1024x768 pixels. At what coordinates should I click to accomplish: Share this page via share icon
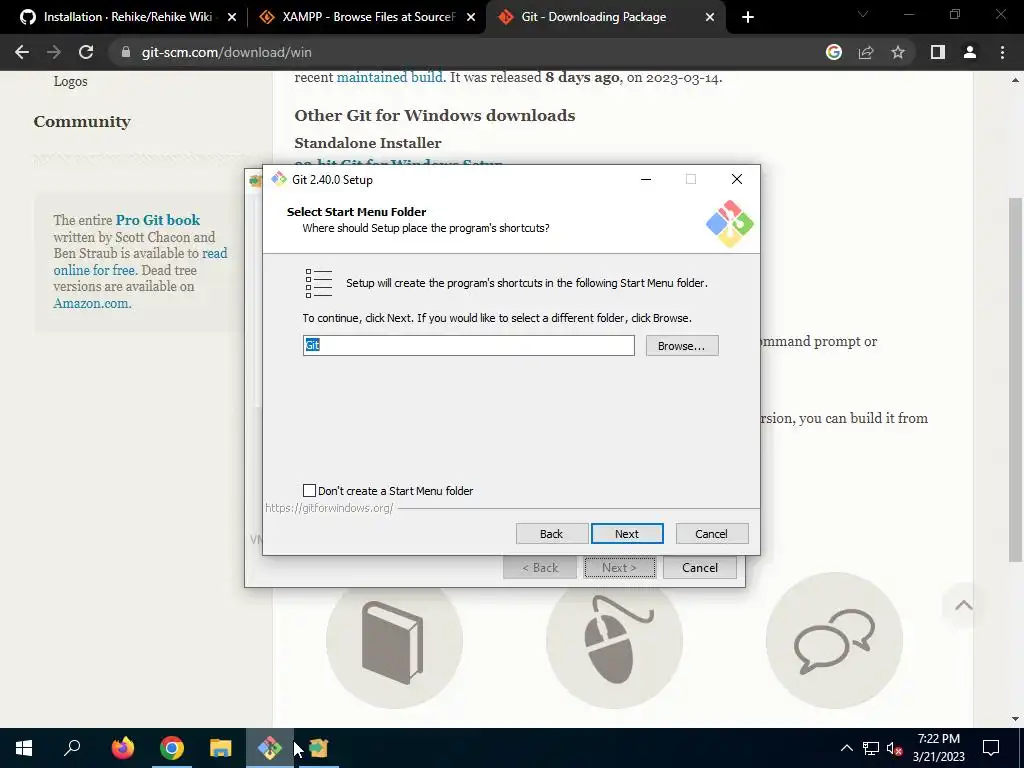point(866,52)
